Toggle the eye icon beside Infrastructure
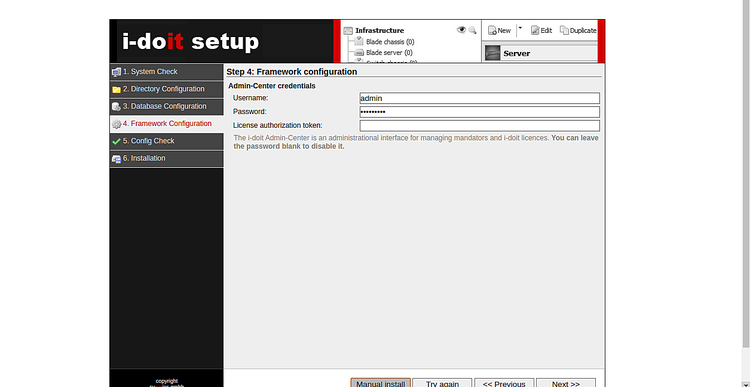Screen dimensions: 750x387 [461, 30]
